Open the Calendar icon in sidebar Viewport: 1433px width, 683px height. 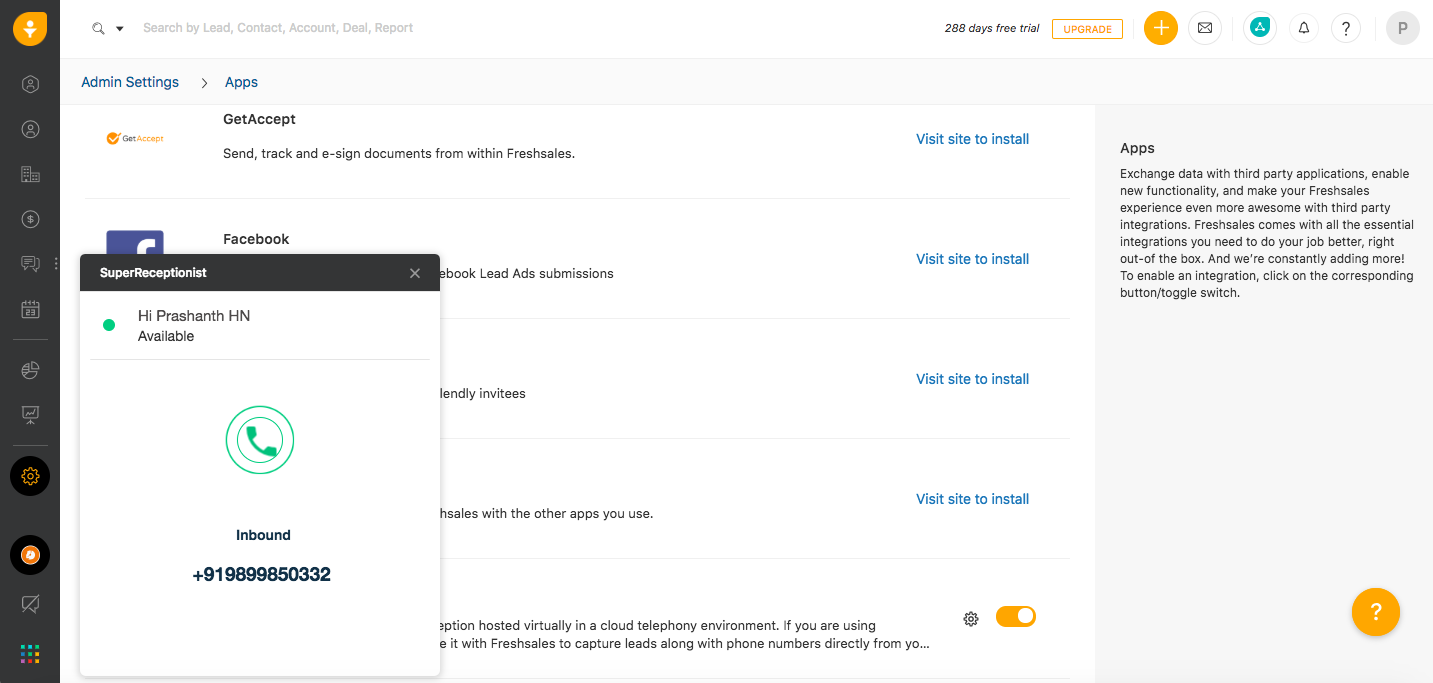click(30, 309)
